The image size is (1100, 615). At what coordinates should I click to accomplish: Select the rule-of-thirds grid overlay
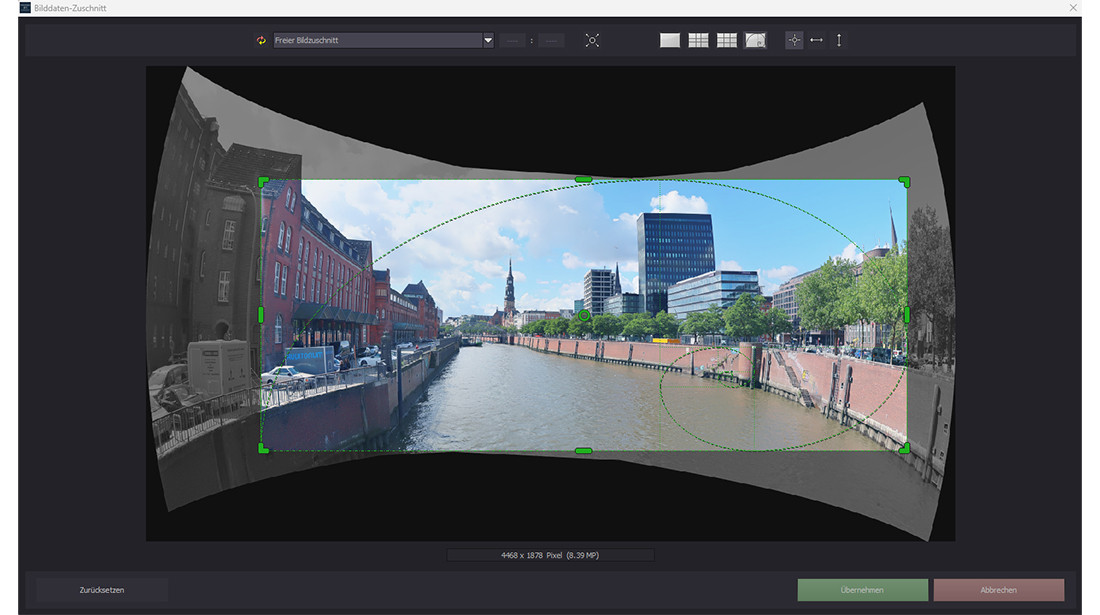click(698, 41)
